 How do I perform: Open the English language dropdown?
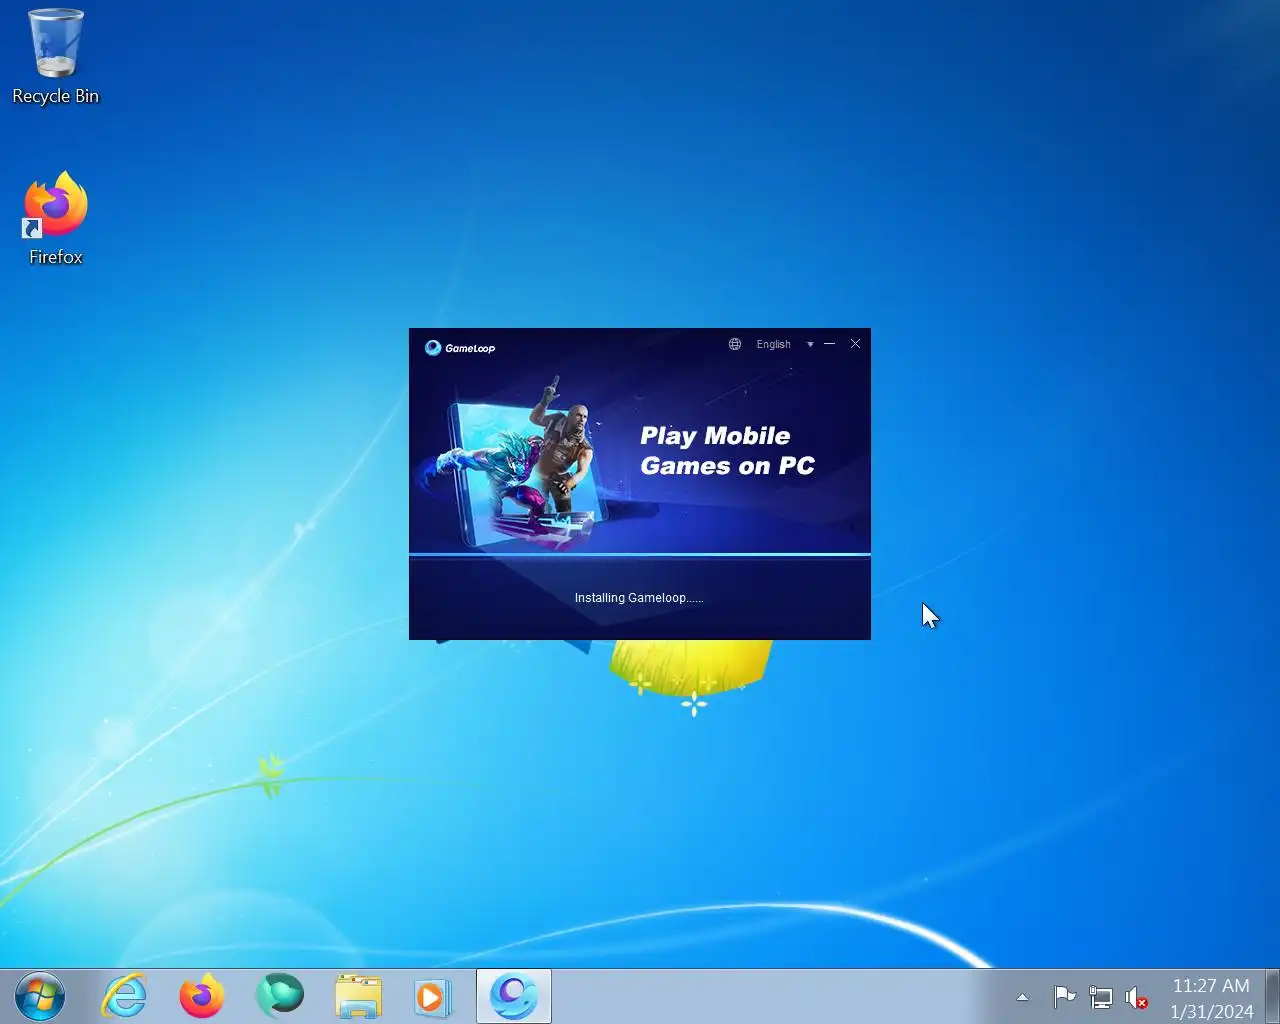pyautogui.click(x=774, y=344)
